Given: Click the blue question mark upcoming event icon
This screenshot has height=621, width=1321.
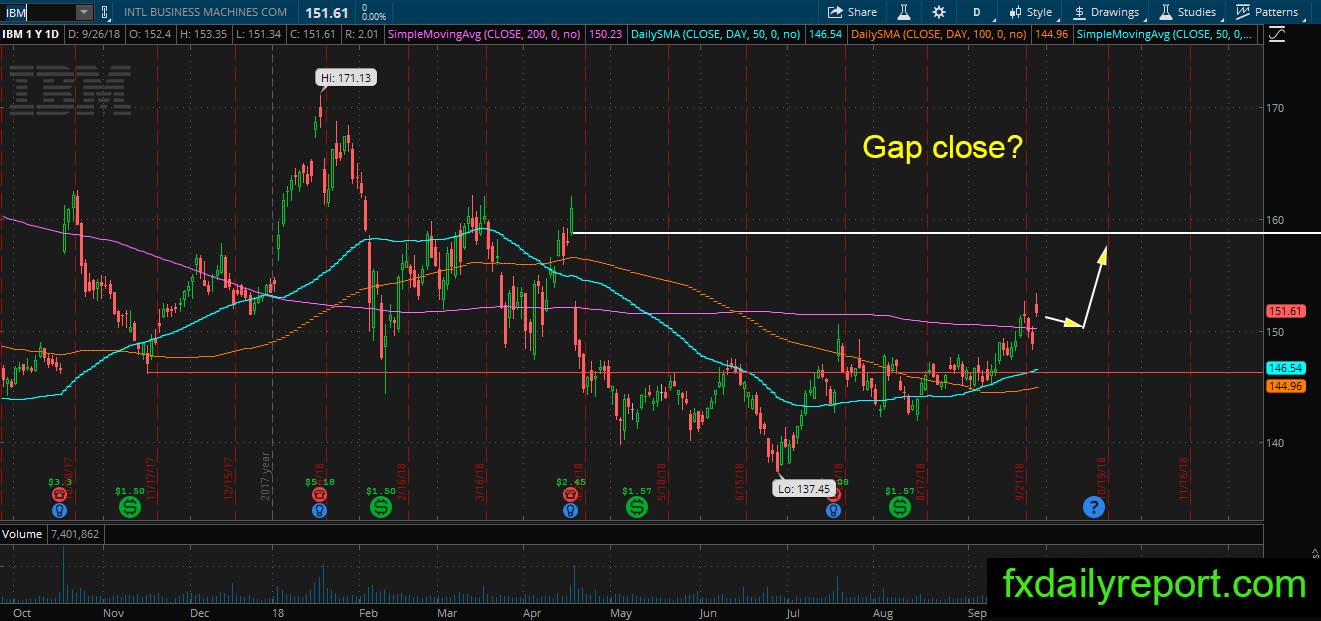Looking at the screenshot, I should [1094, 507].
